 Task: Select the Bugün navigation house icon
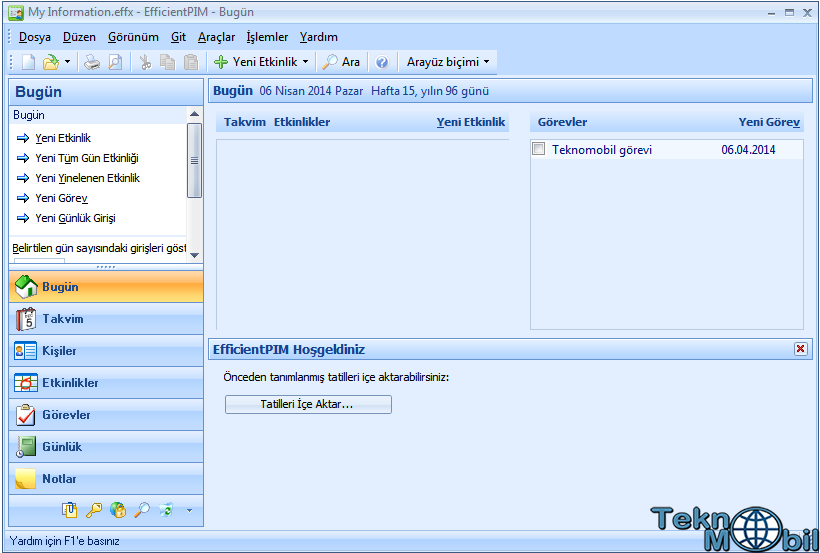pos(26,287)
